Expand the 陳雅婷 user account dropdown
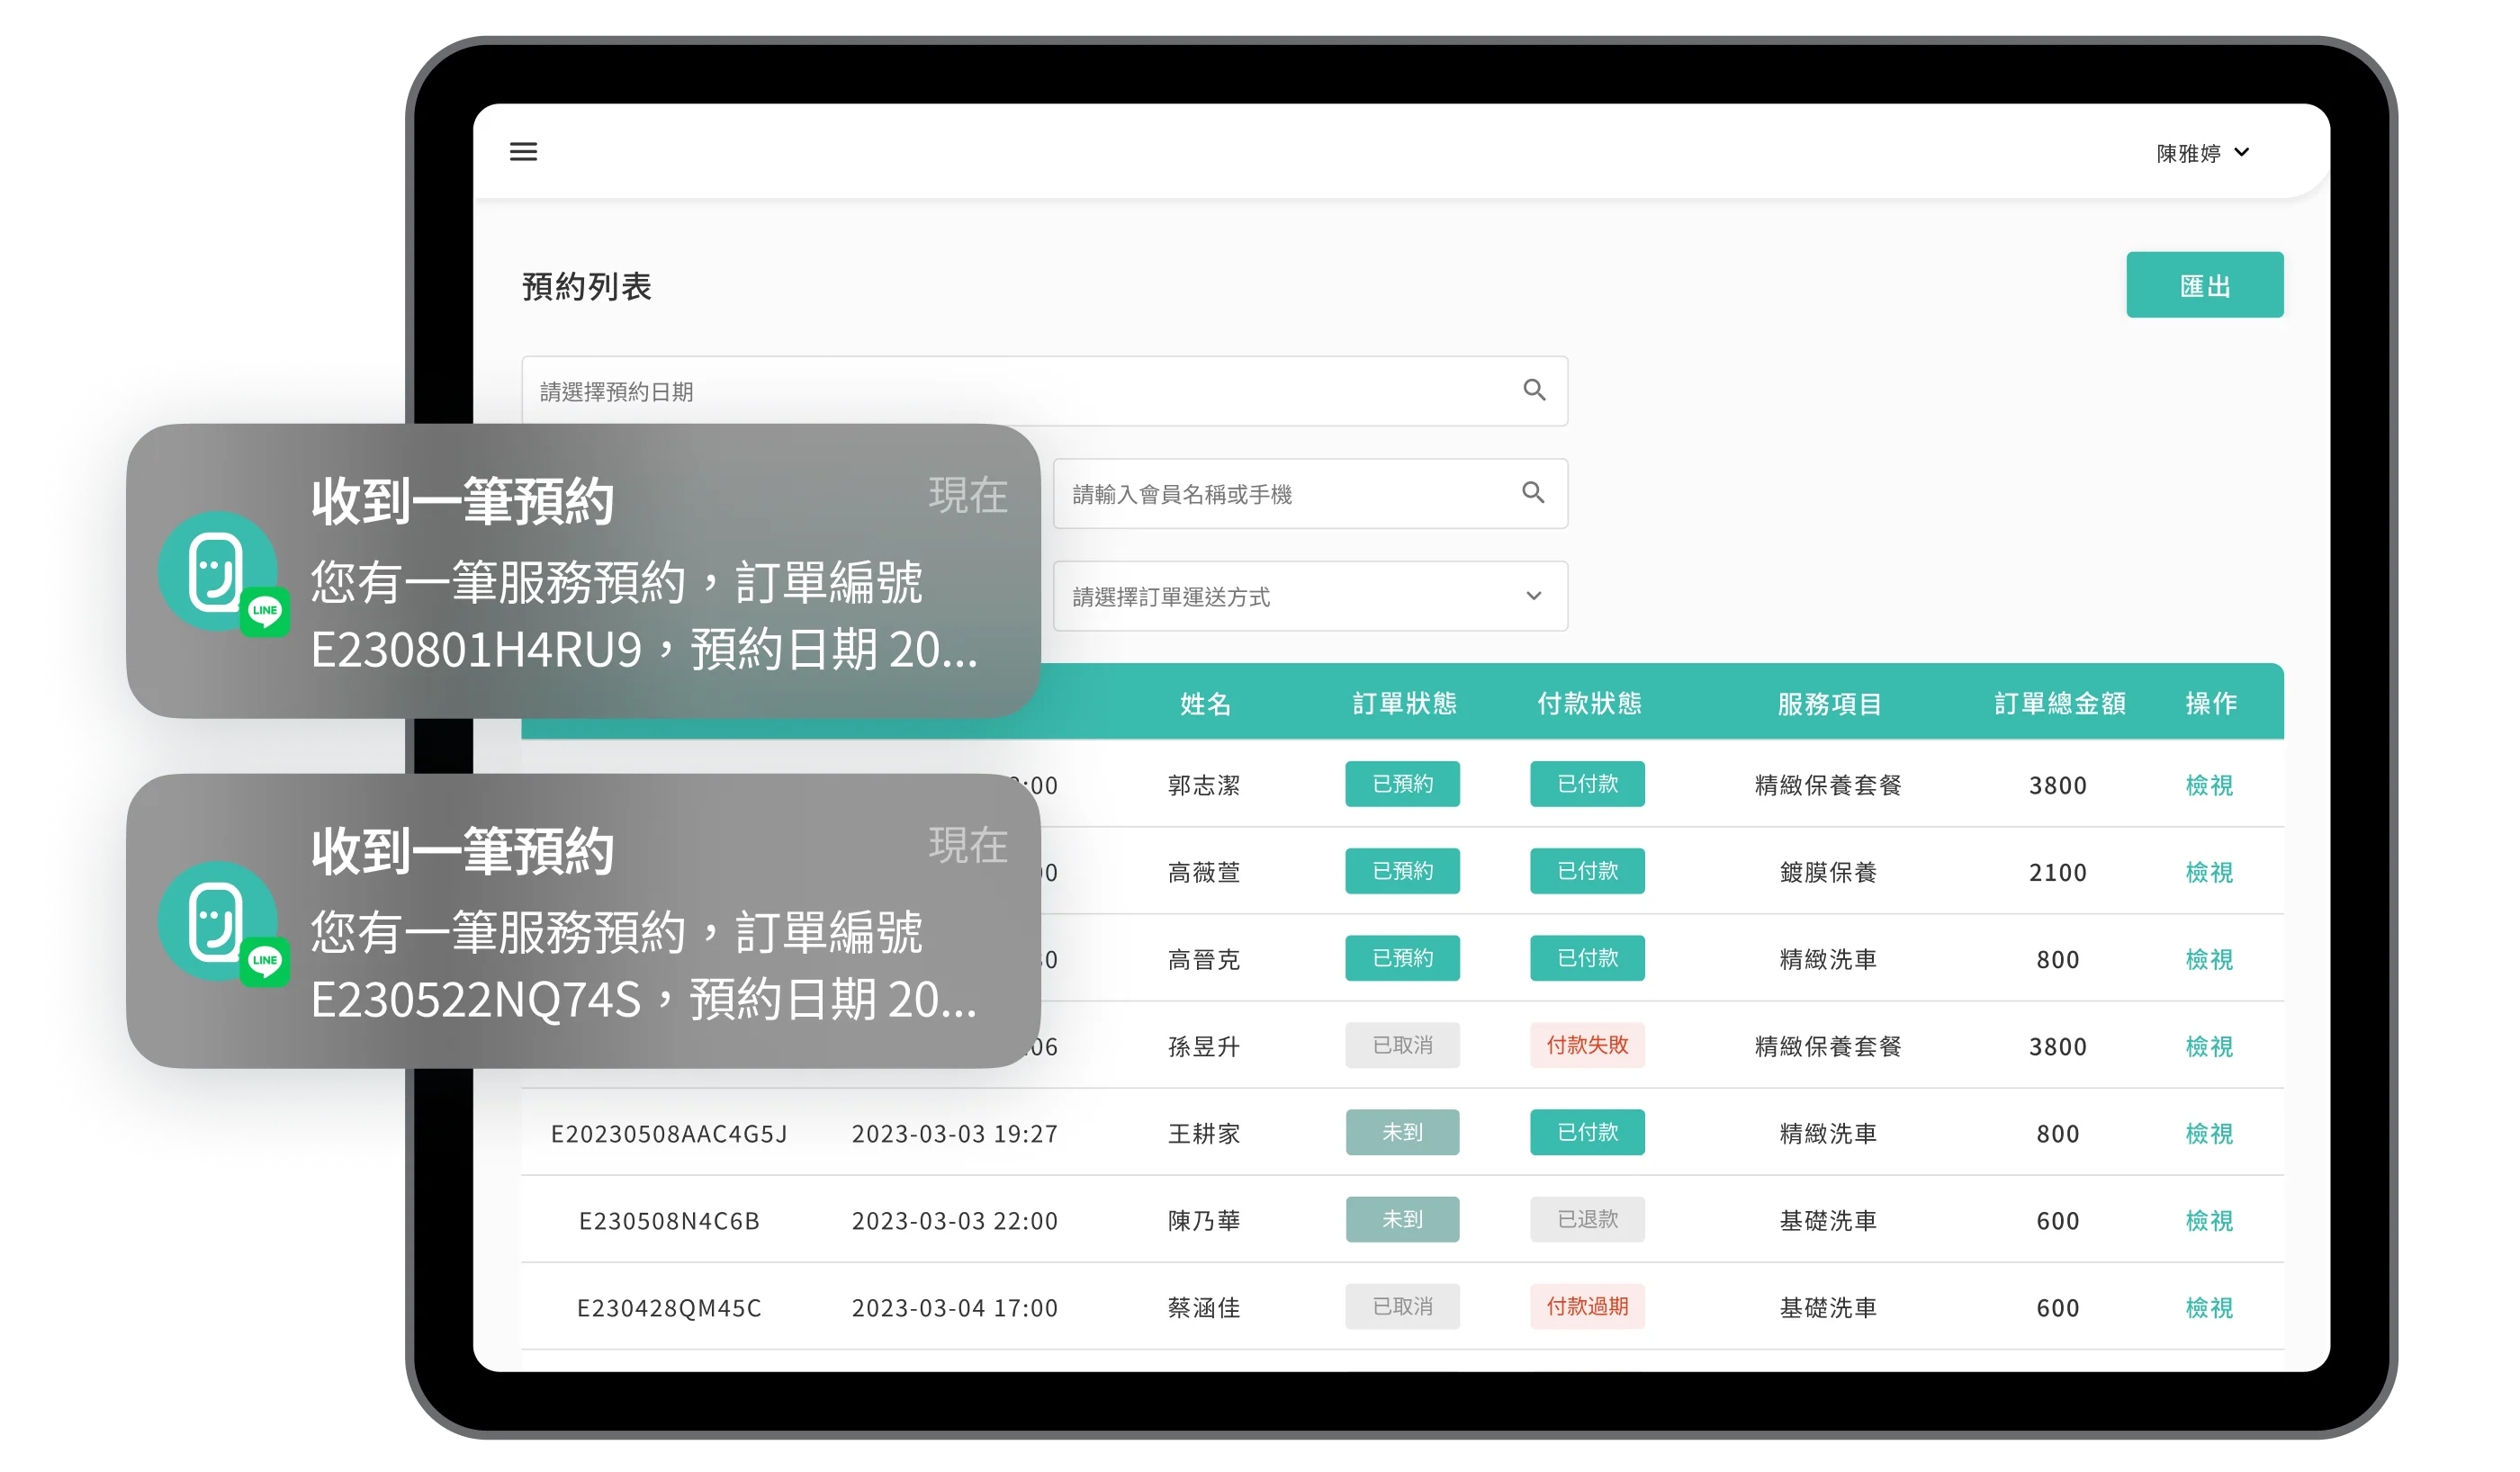Image resolution: width=2520 pixels, height=1472 pixels. [x=2202, y=153]
